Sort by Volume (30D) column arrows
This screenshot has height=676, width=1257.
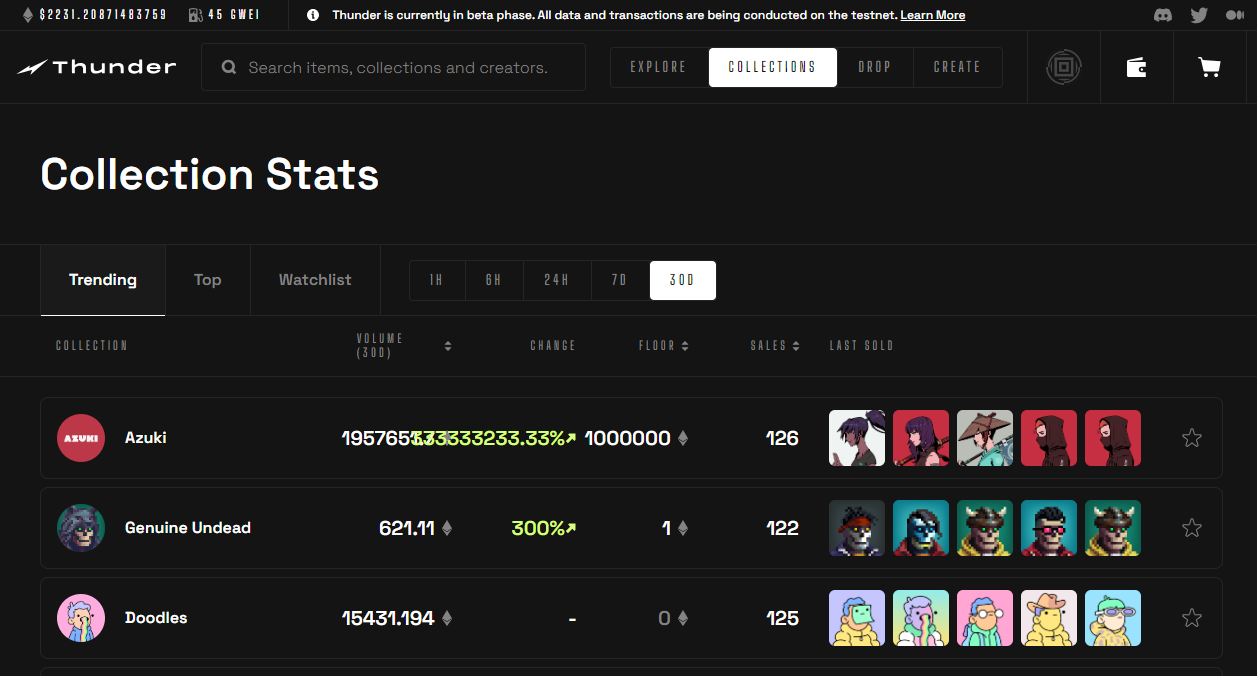pos(448,346)
